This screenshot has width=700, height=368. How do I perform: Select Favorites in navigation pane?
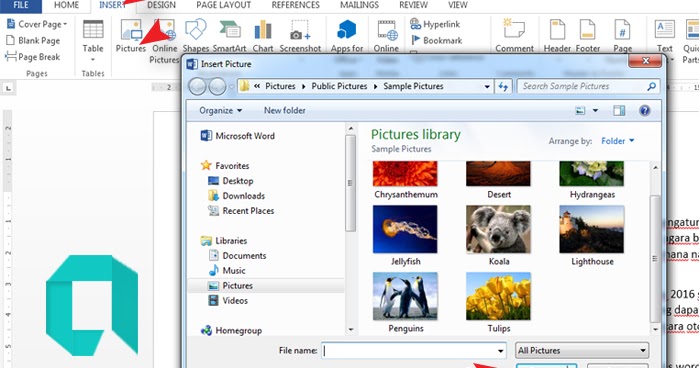(x=225, y=166)
